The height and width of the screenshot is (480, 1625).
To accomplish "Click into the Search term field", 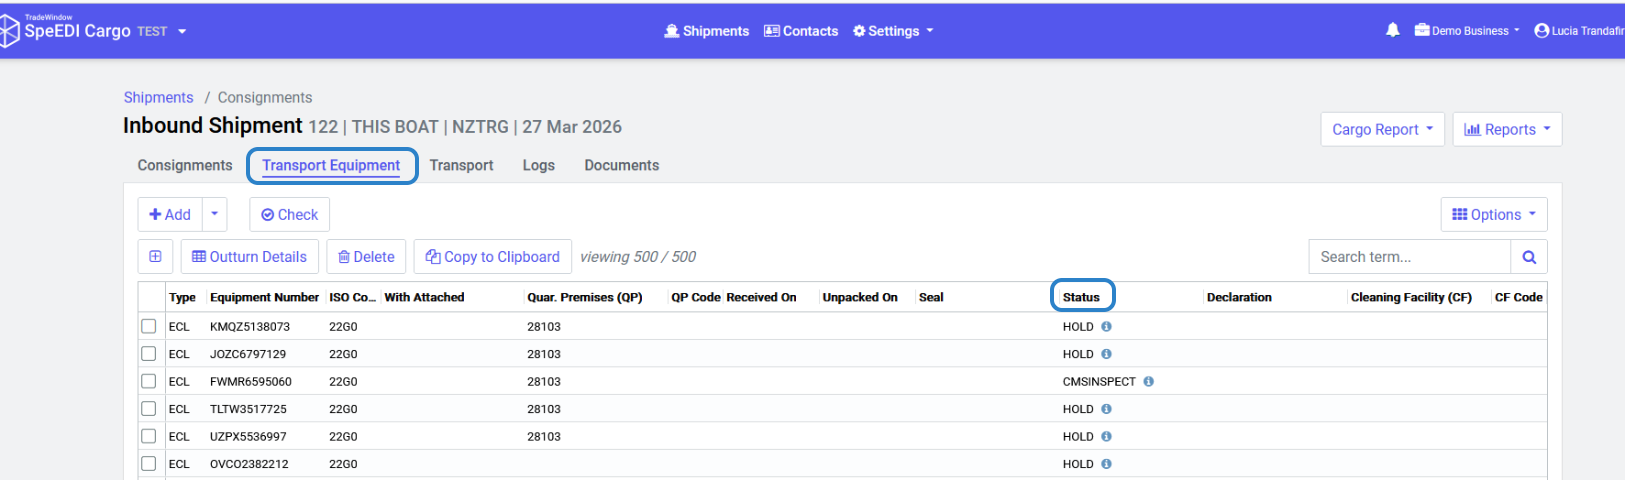I will pyautogui.click(x=1408, y=257).
